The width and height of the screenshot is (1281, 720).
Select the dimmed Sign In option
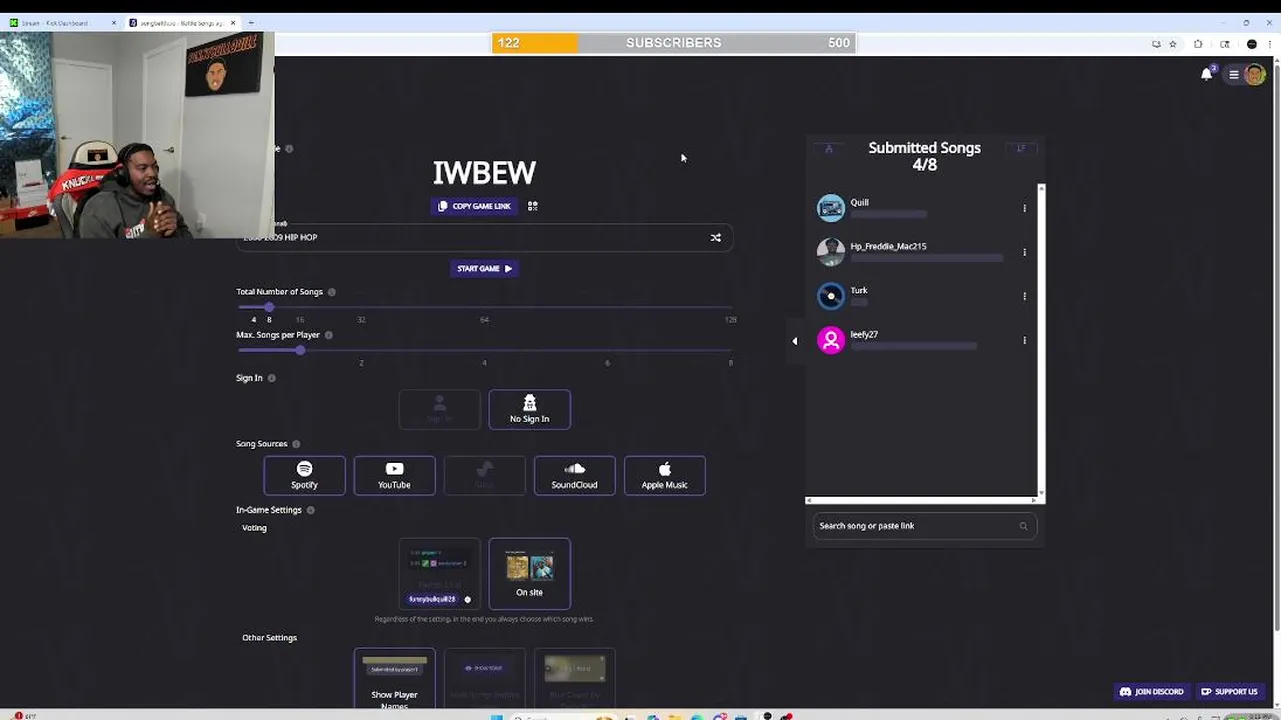click(x=440, y=409)
